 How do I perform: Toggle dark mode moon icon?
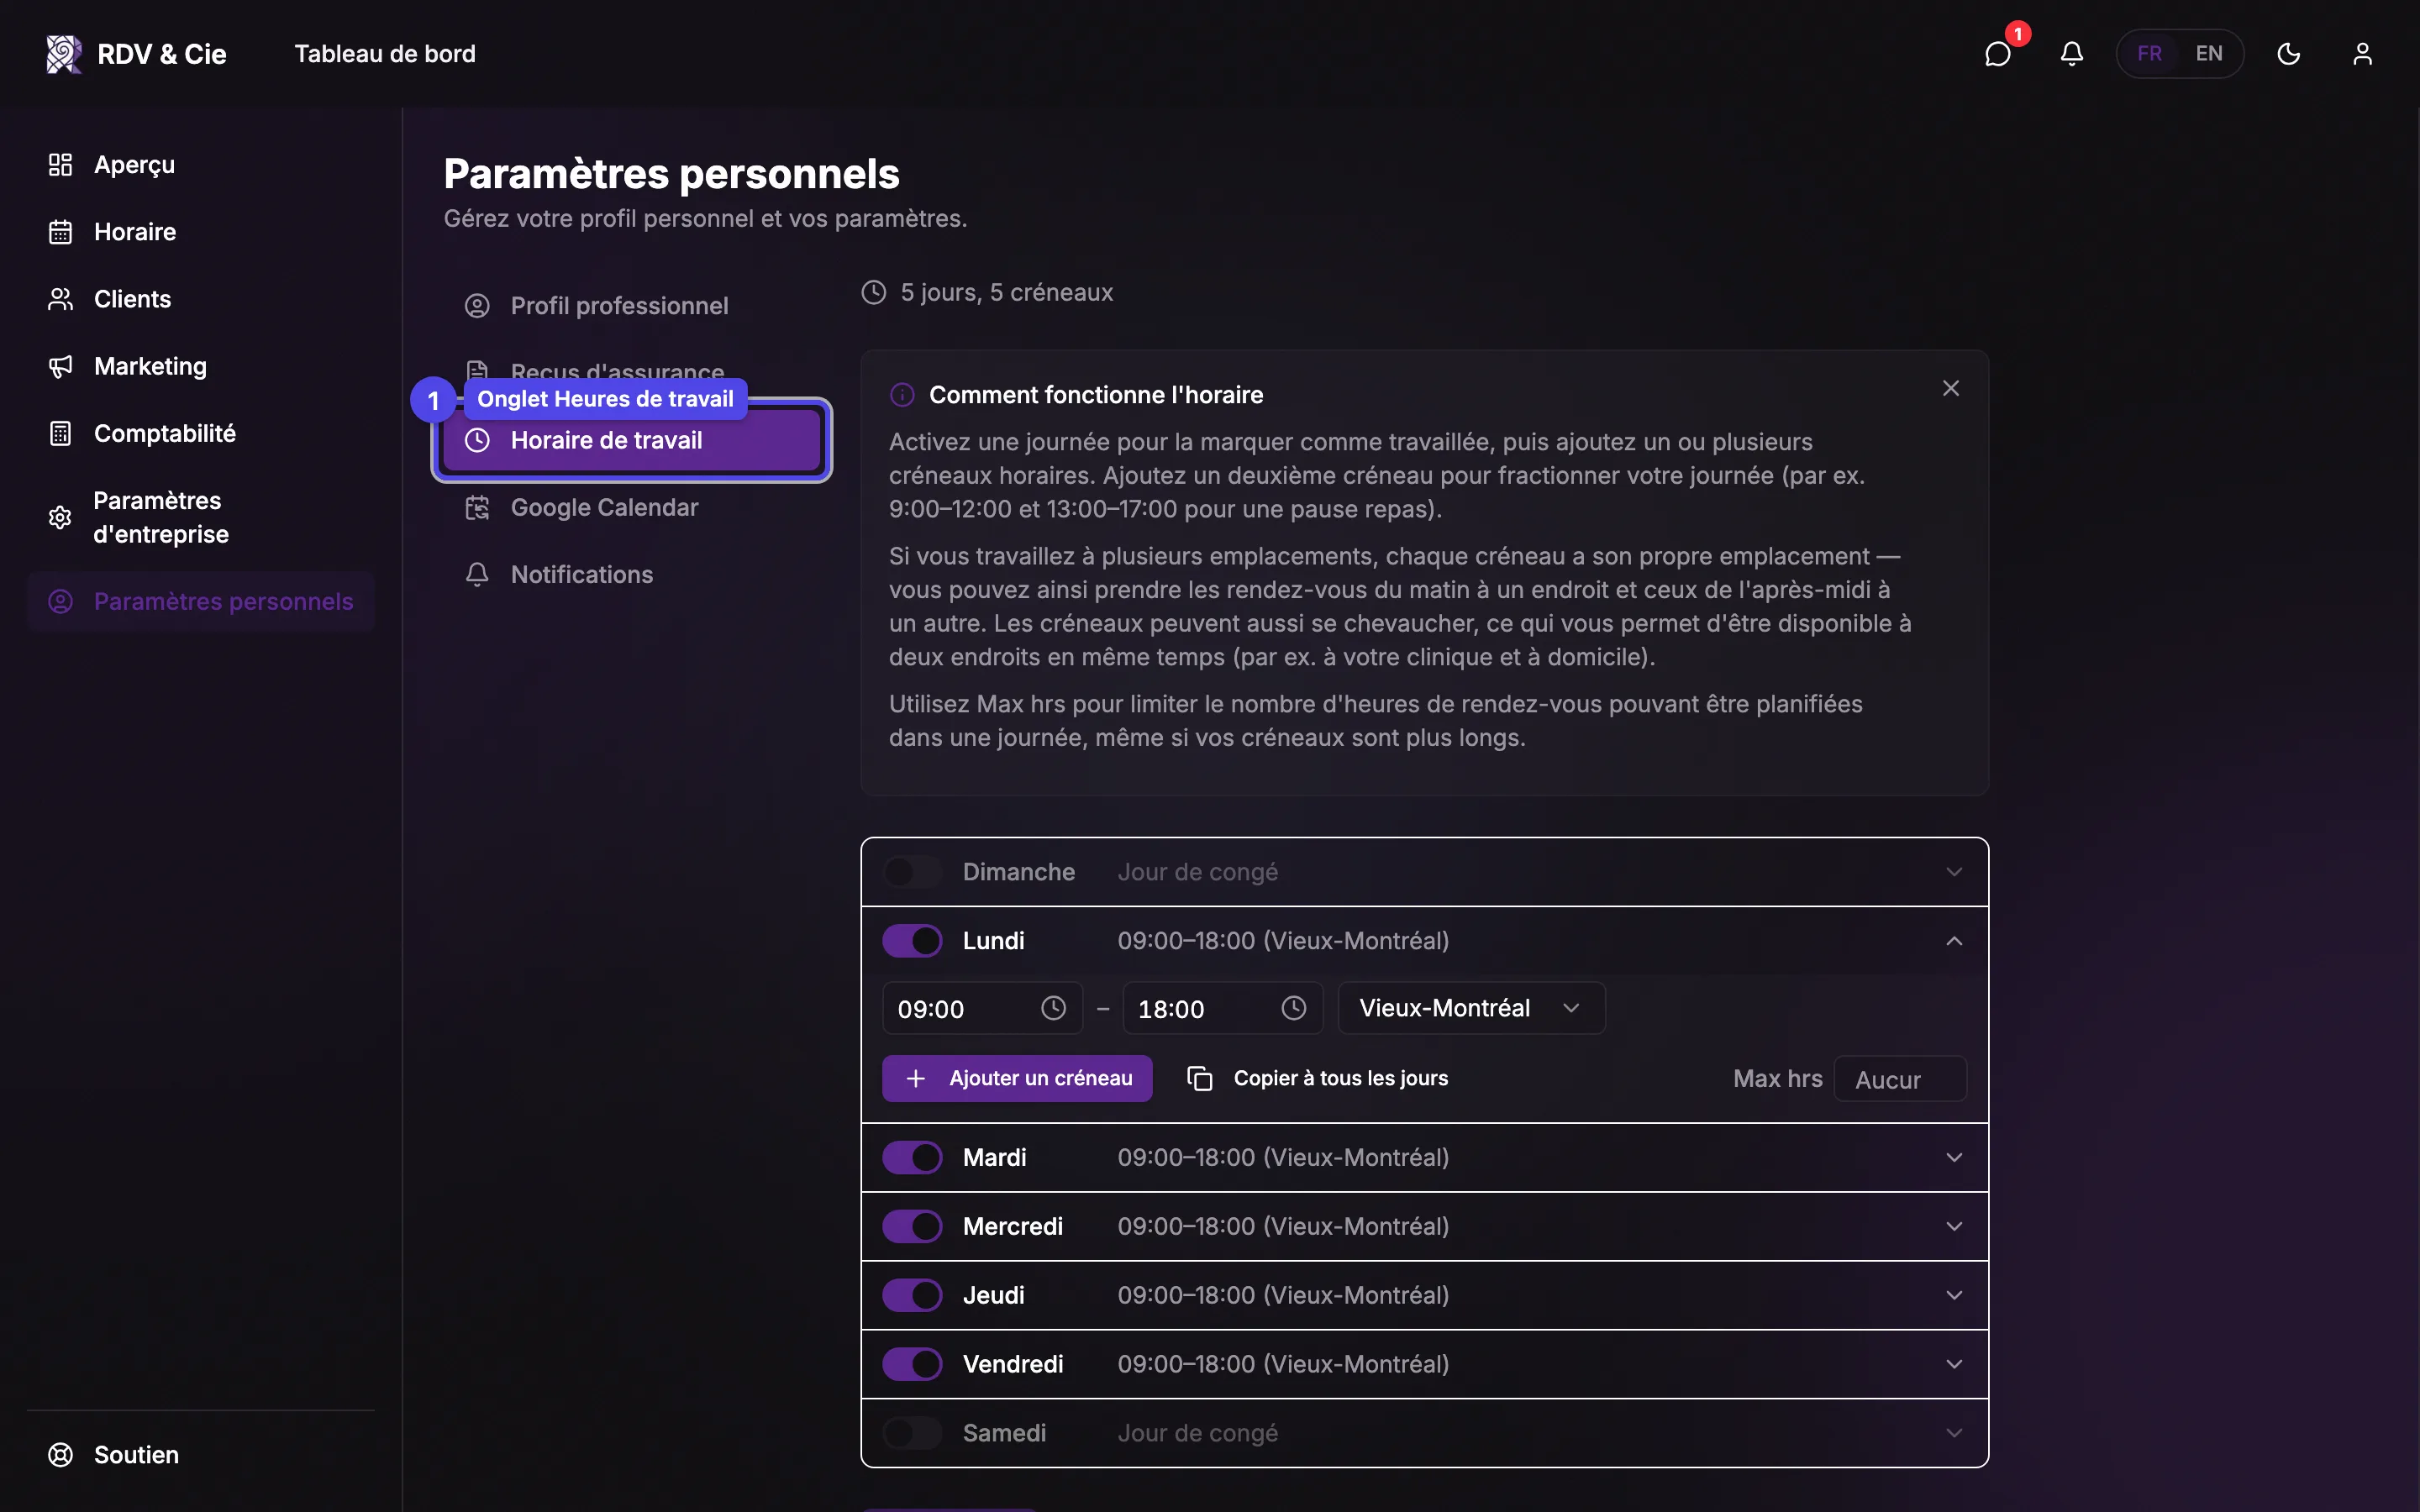point(2289,54)
